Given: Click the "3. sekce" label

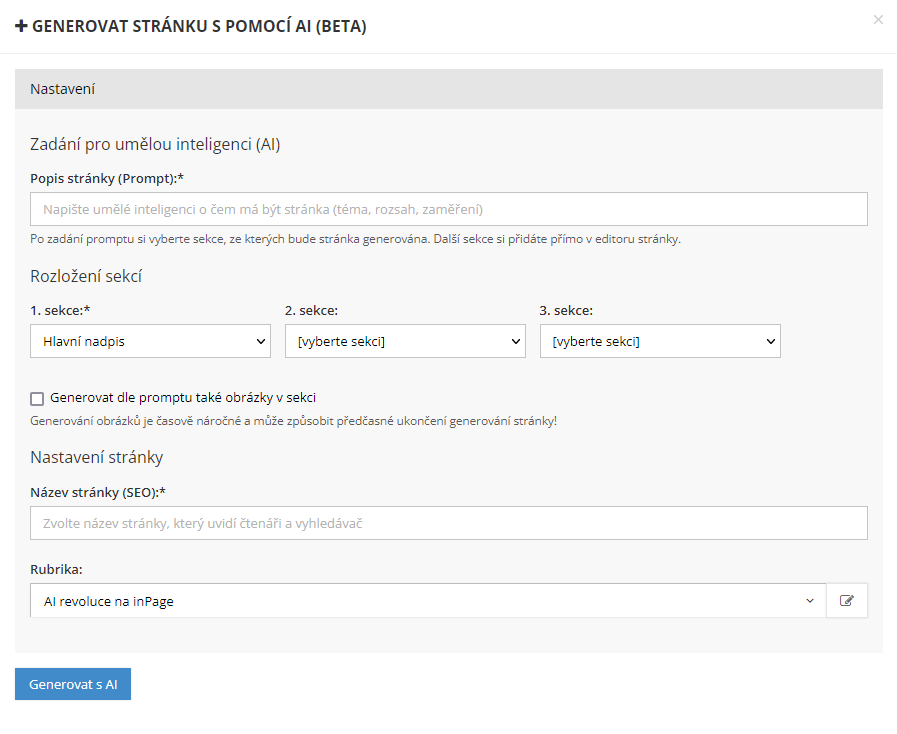Looking at the screenshot, I should click(x=565, y=310).
